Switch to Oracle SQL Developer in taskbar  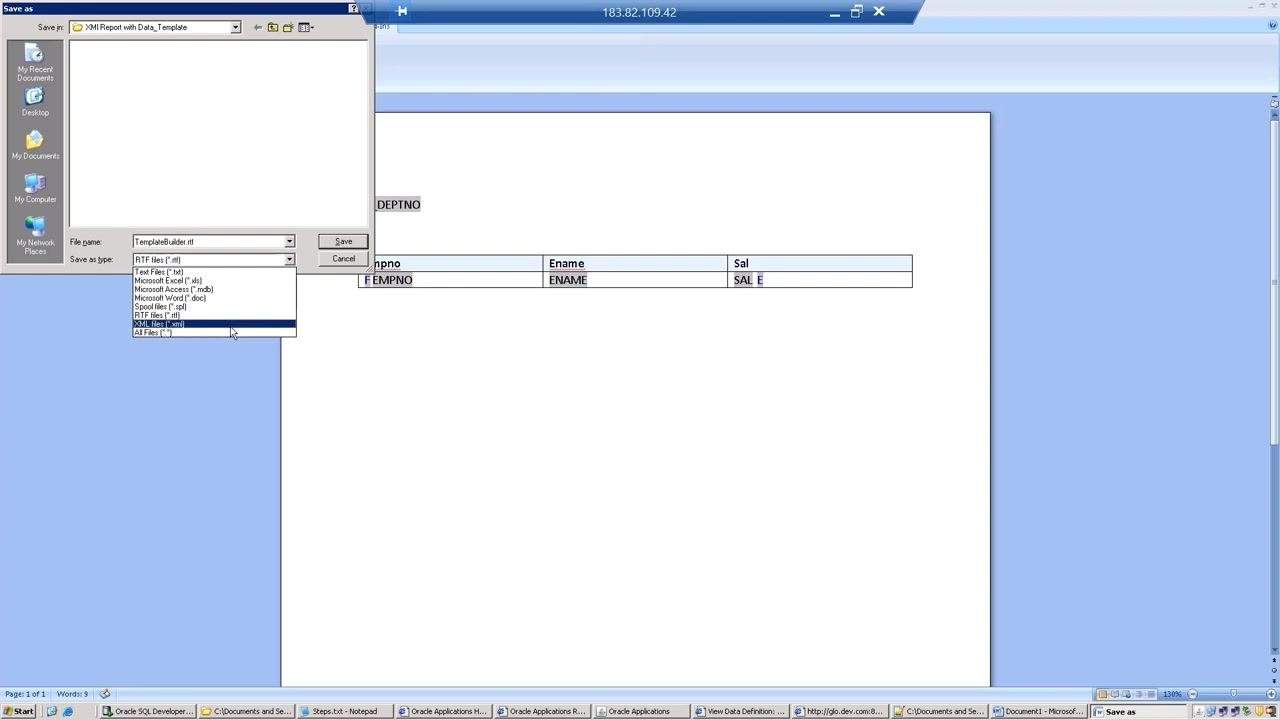[149, 712]
